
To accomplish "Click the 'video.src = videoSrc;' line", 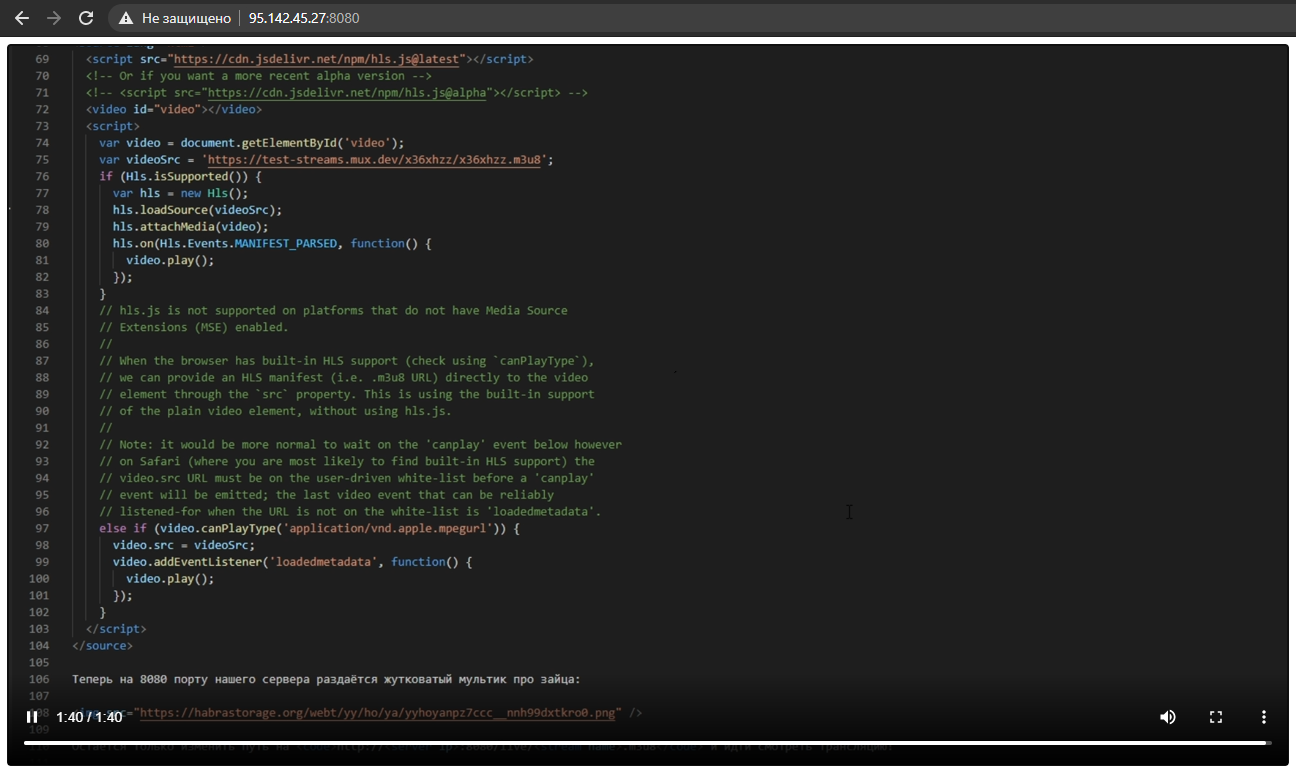I will [x=184, y=545].
